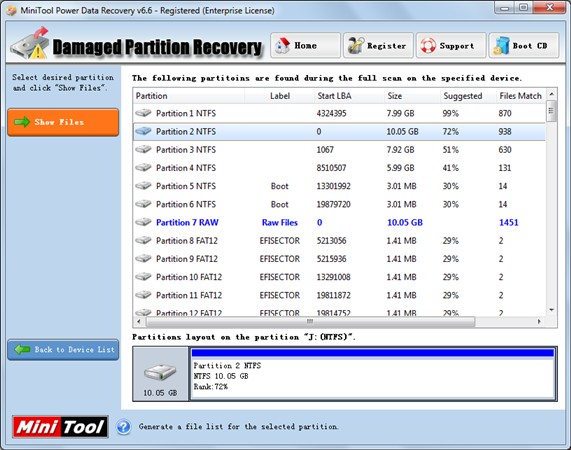Select Partition 10 FAT12 text

[189, 277]
